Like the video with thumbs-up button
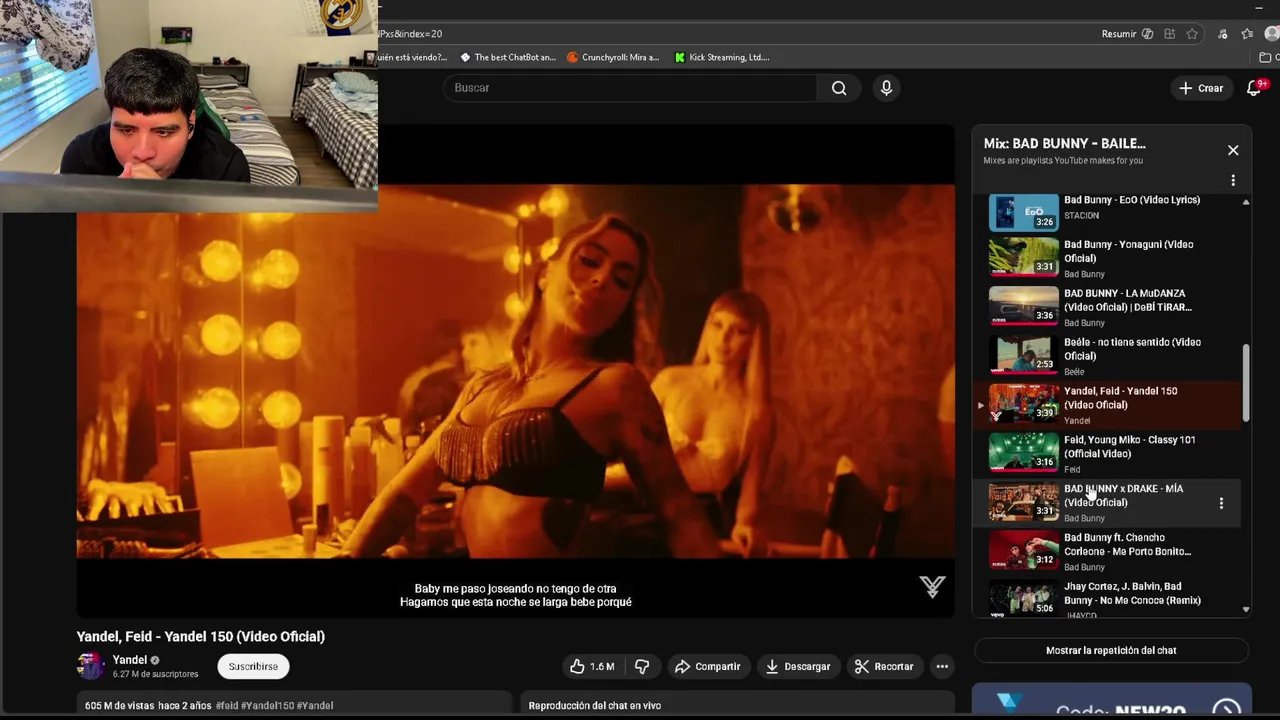 click(x=592, y=667)
